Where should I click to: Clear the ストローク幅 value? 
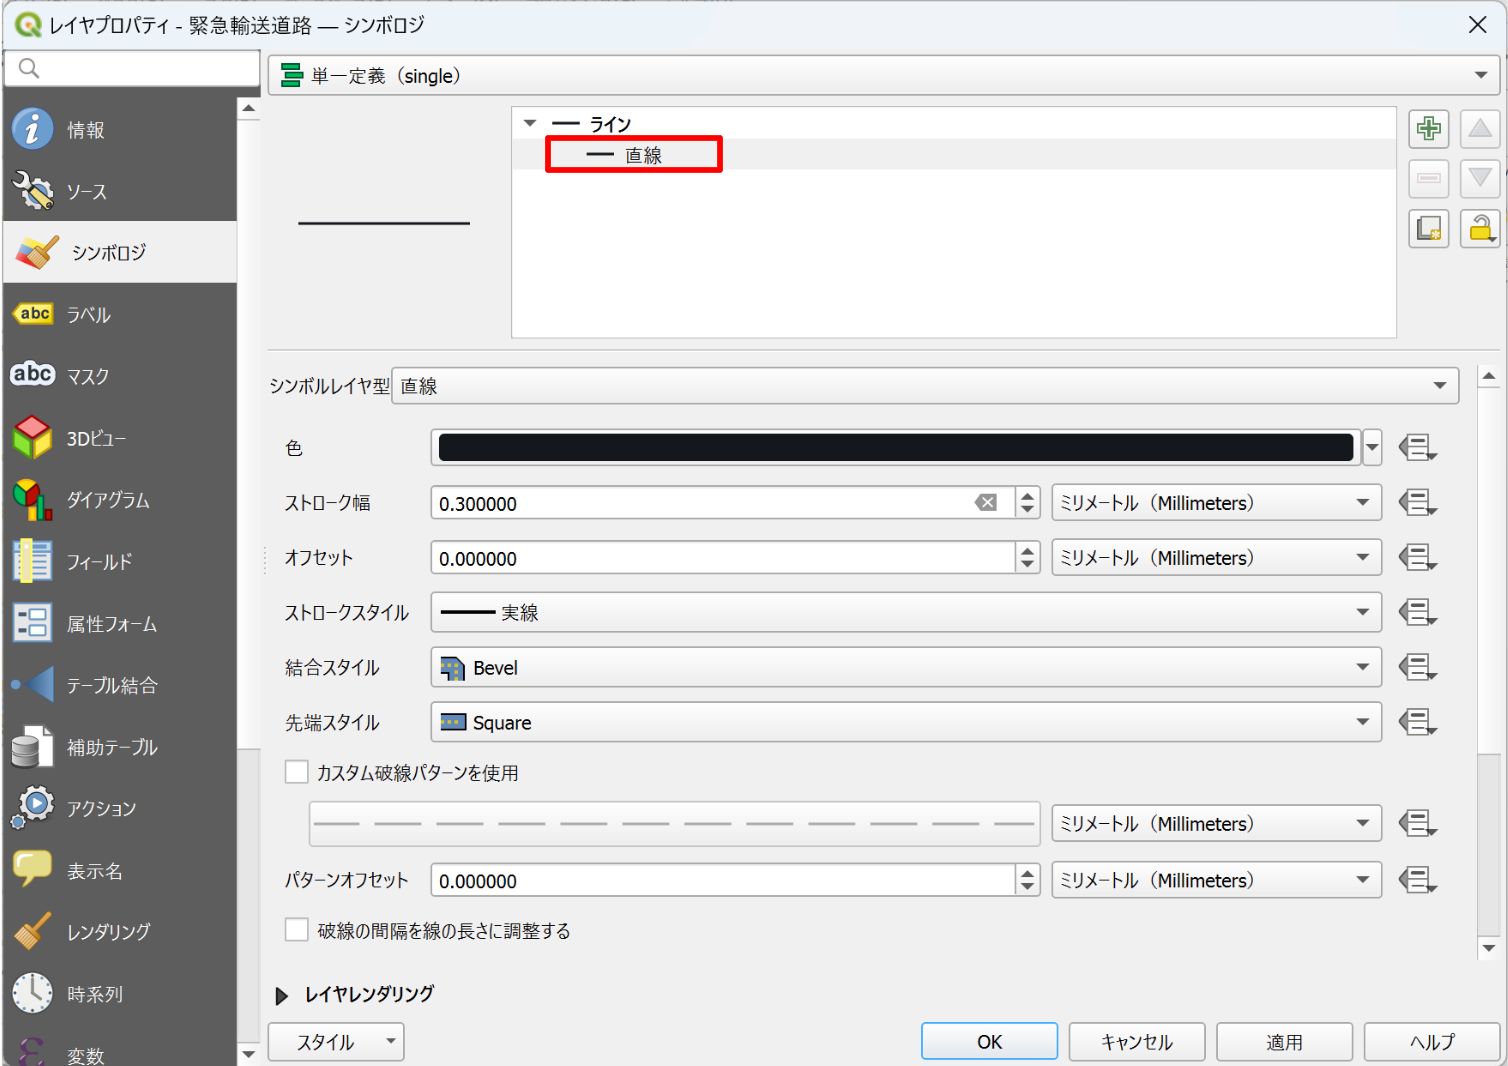pos(986,503)
